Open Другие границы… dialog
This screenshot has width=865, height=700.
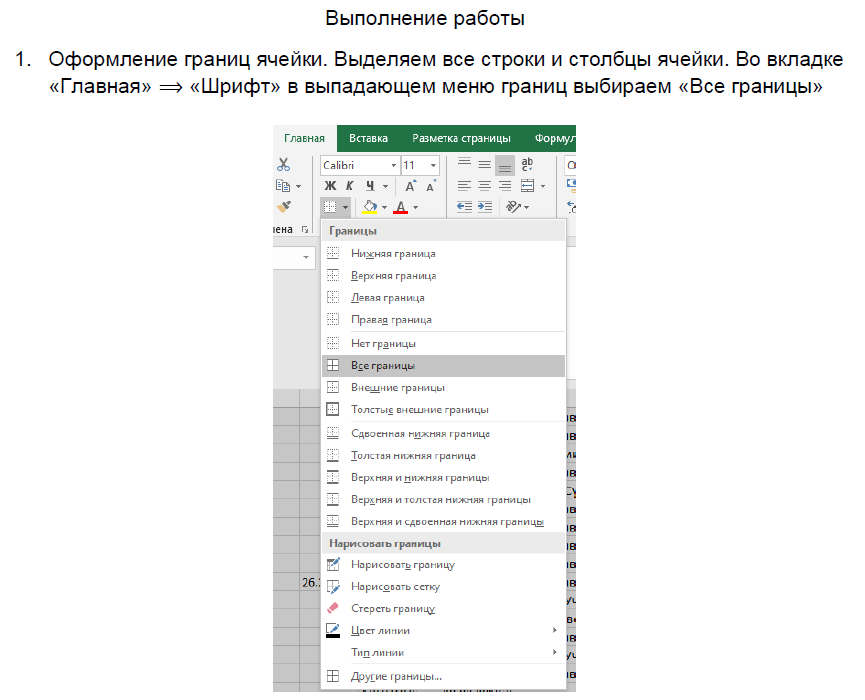pos(396,676)
